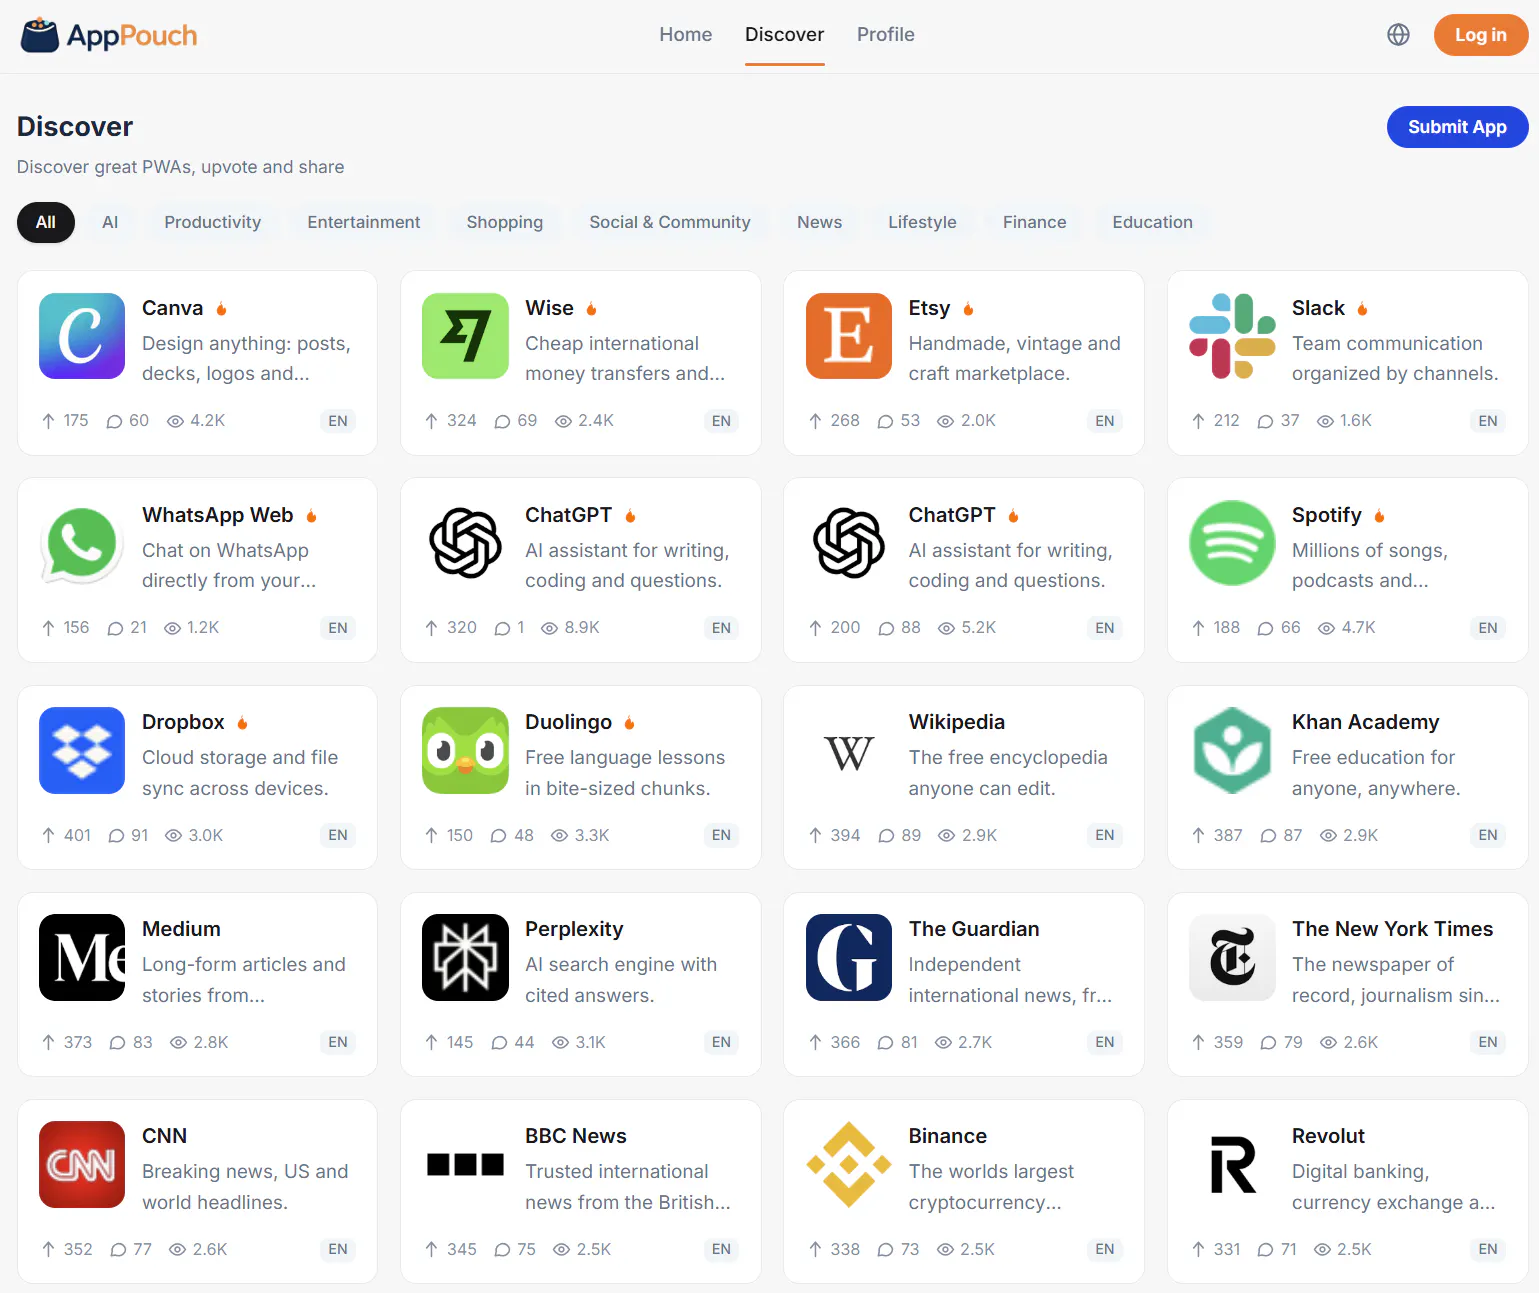Open the Etsy app icon
Image resolution: width=1539 pixels, height=1293 pixels.
tap(849, 336)
